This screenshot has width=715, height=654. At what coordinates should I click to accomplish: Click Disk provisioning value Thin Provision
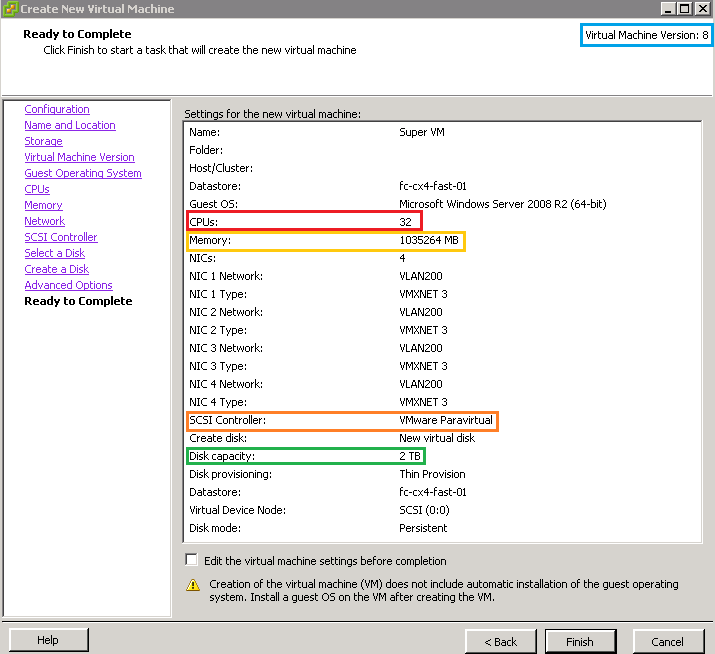[432, 474]
